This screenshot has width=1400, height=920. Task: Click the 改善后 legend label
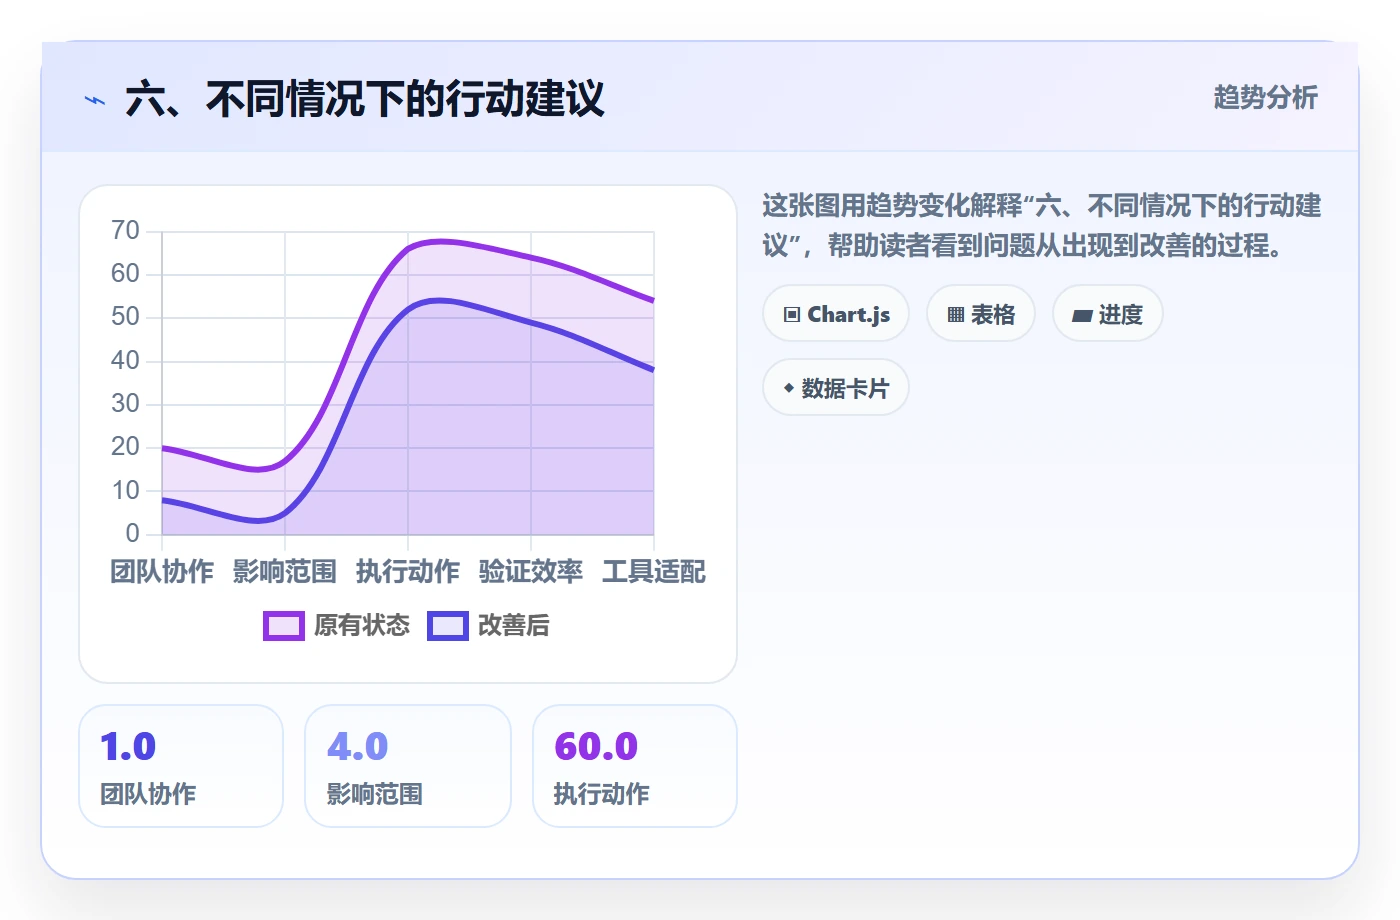coord(514,626)
